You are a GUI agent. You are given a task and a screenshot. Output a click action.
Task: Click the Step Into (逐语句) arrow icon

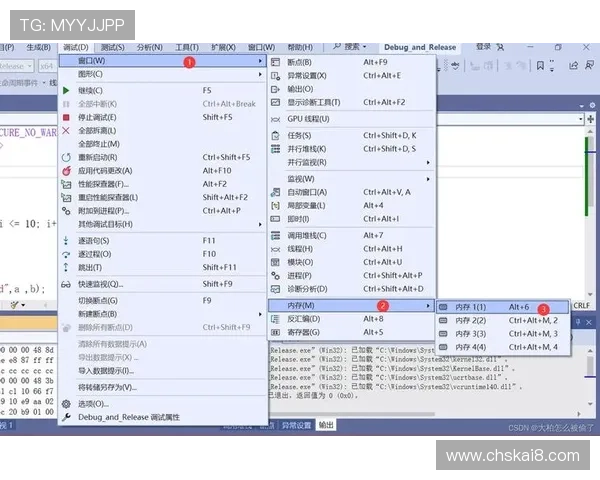click(x=66, y=241)
